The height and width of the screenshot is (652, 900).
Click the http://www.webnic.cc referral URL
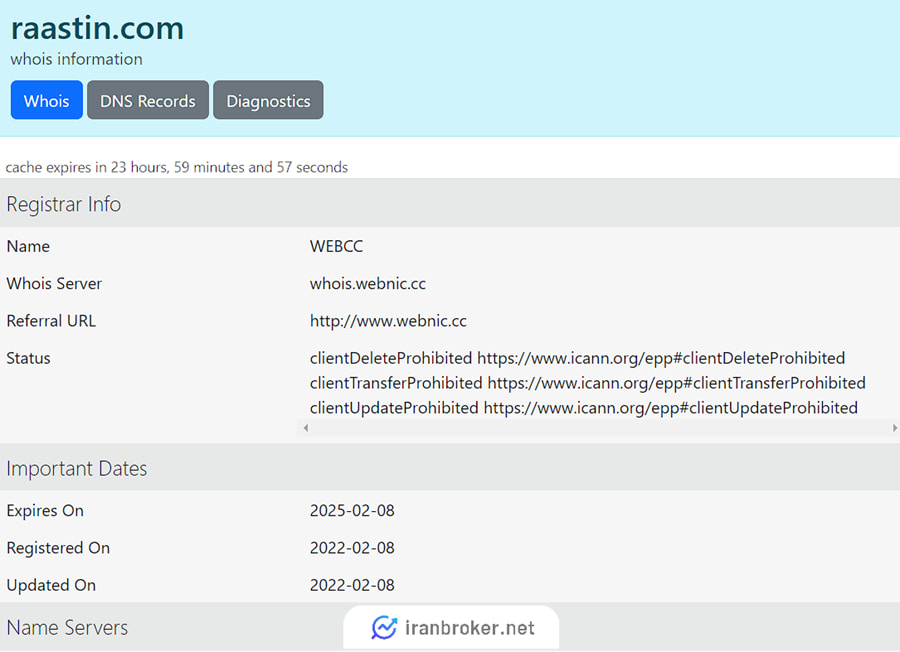coord(388,321)
